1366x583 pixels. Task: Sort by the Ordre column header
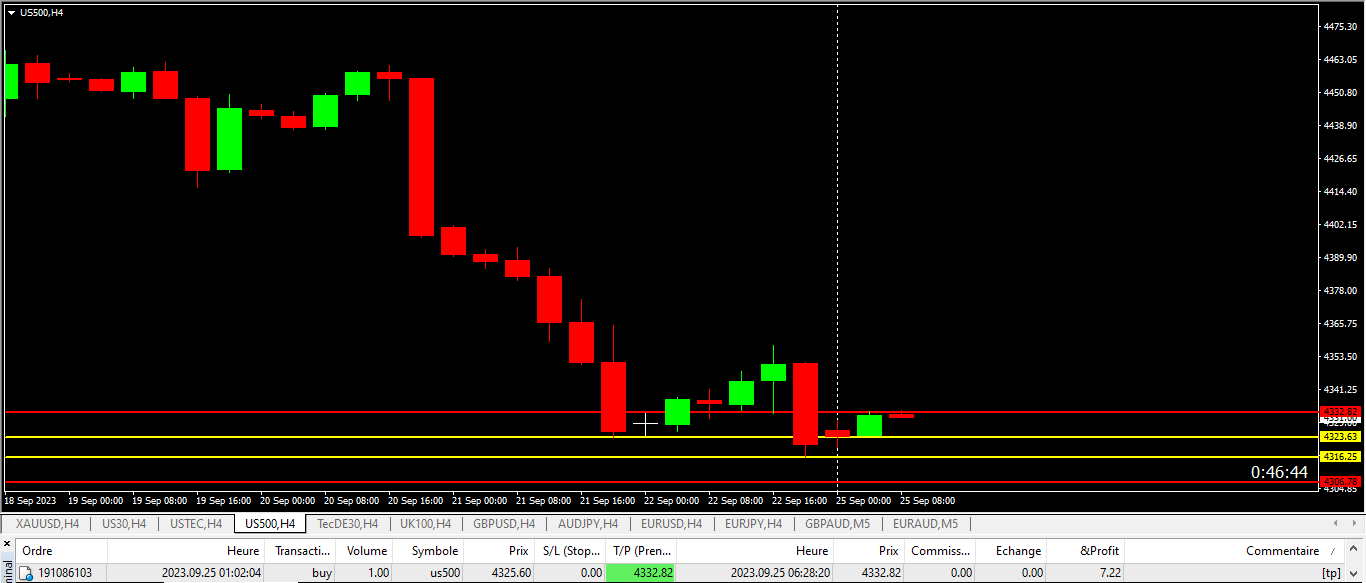61,551
